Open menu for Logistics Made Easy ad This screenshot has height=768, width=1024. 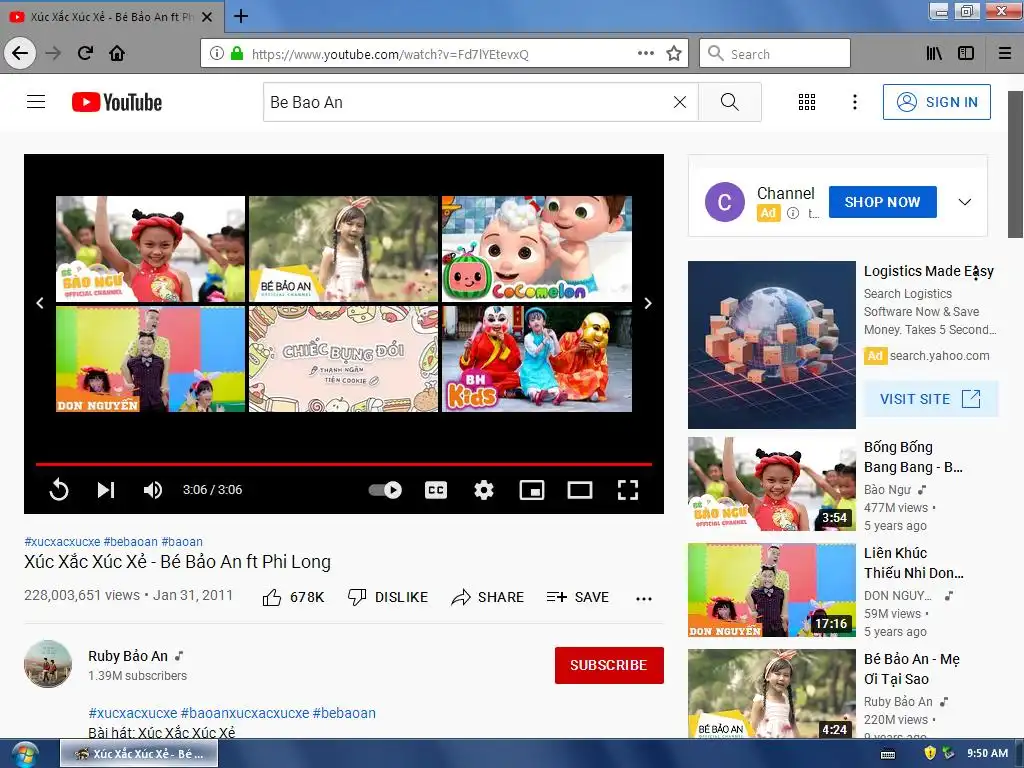point(976,275)
